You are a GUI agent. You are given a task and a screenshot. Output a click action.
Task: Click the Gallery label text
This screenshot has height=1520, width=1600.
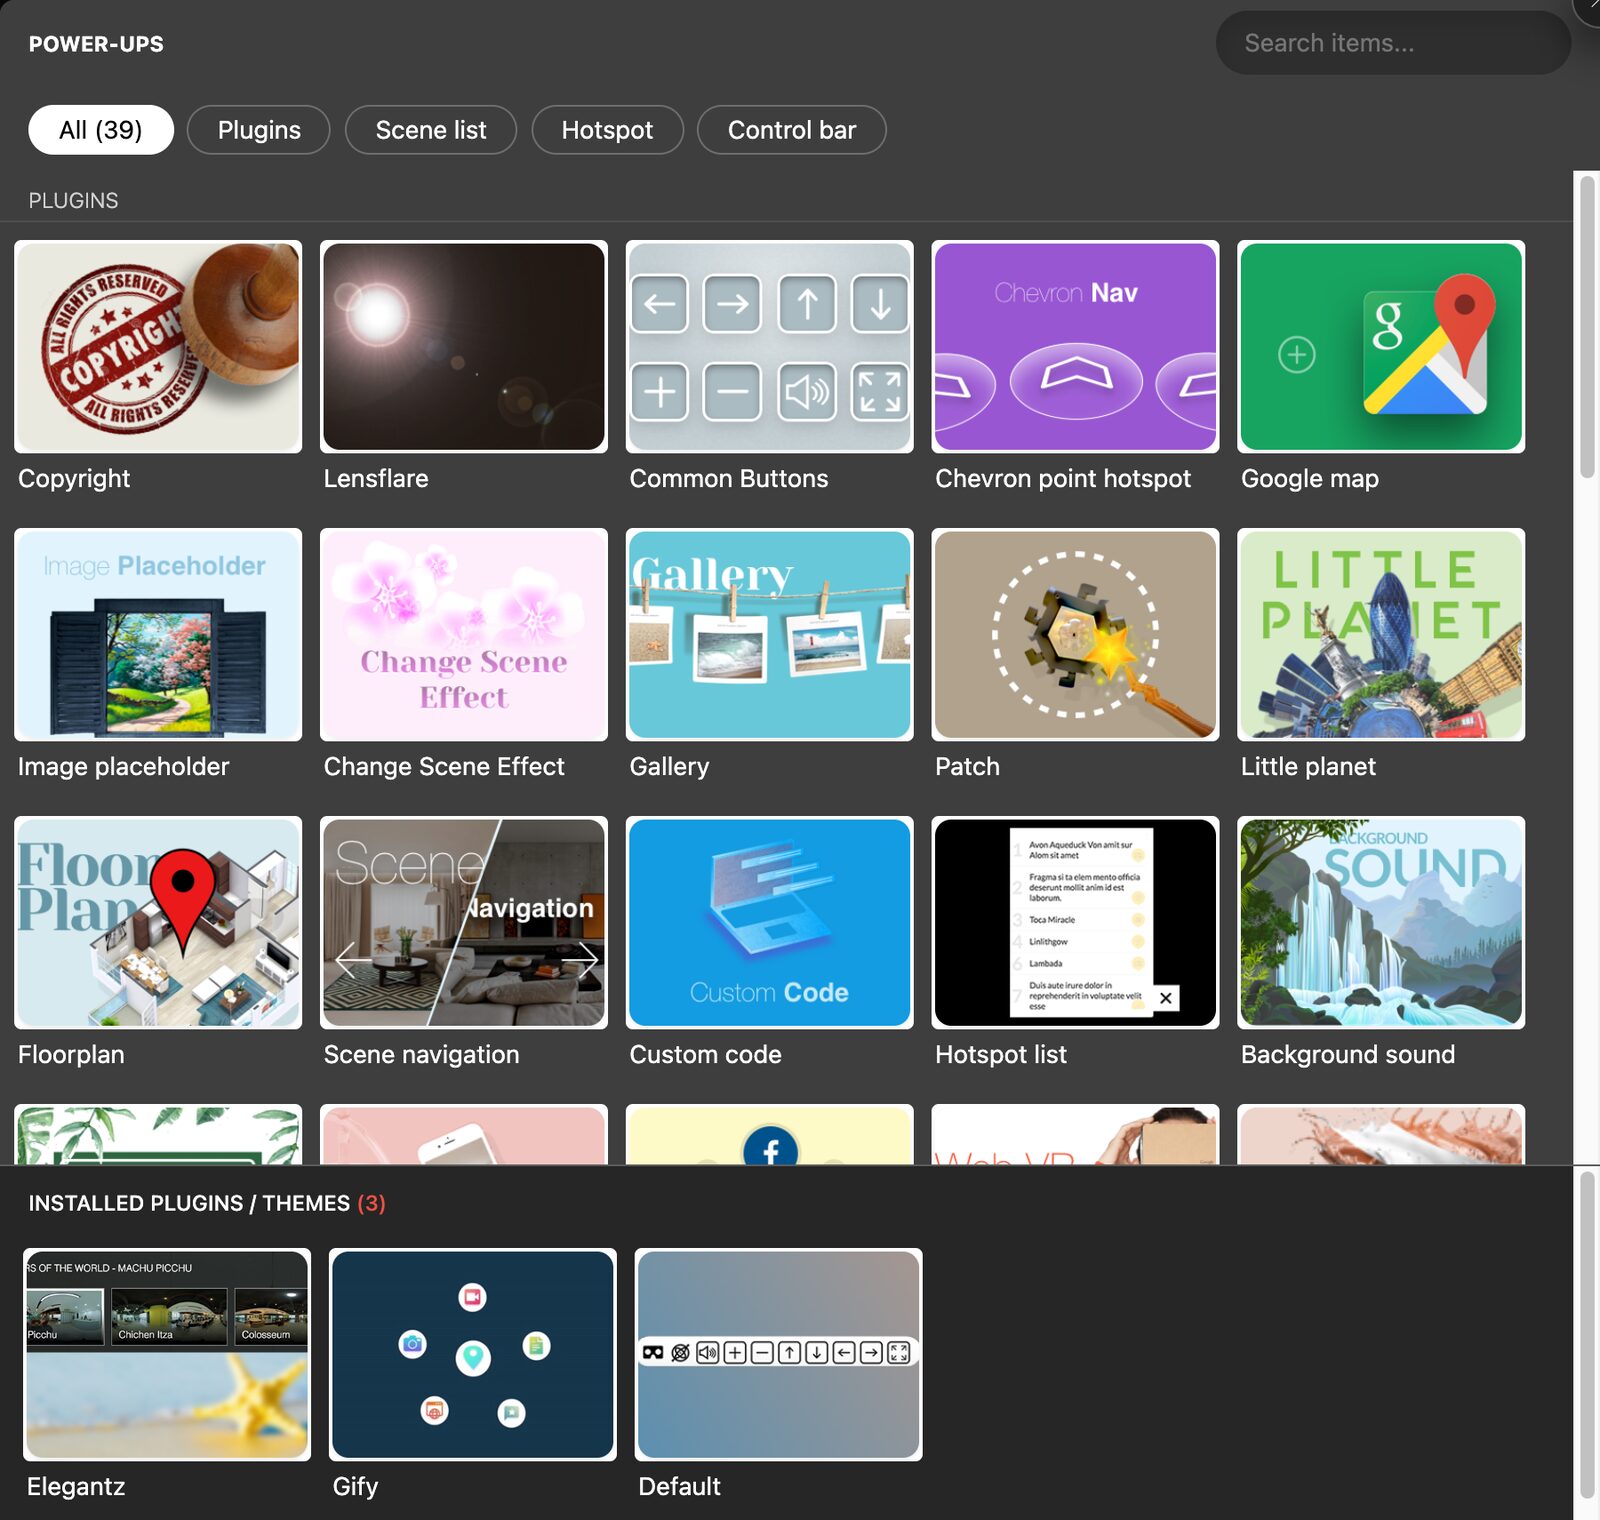(x=669, y=767)
